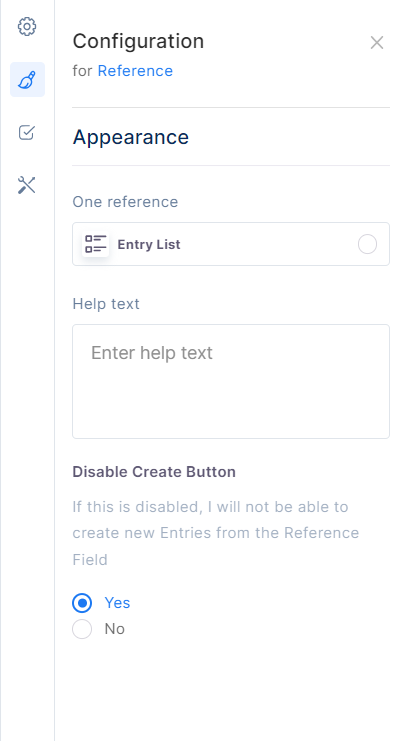Click the Yes label text
Viewport: 407px width, 741px height.
[x=117, y=603]
